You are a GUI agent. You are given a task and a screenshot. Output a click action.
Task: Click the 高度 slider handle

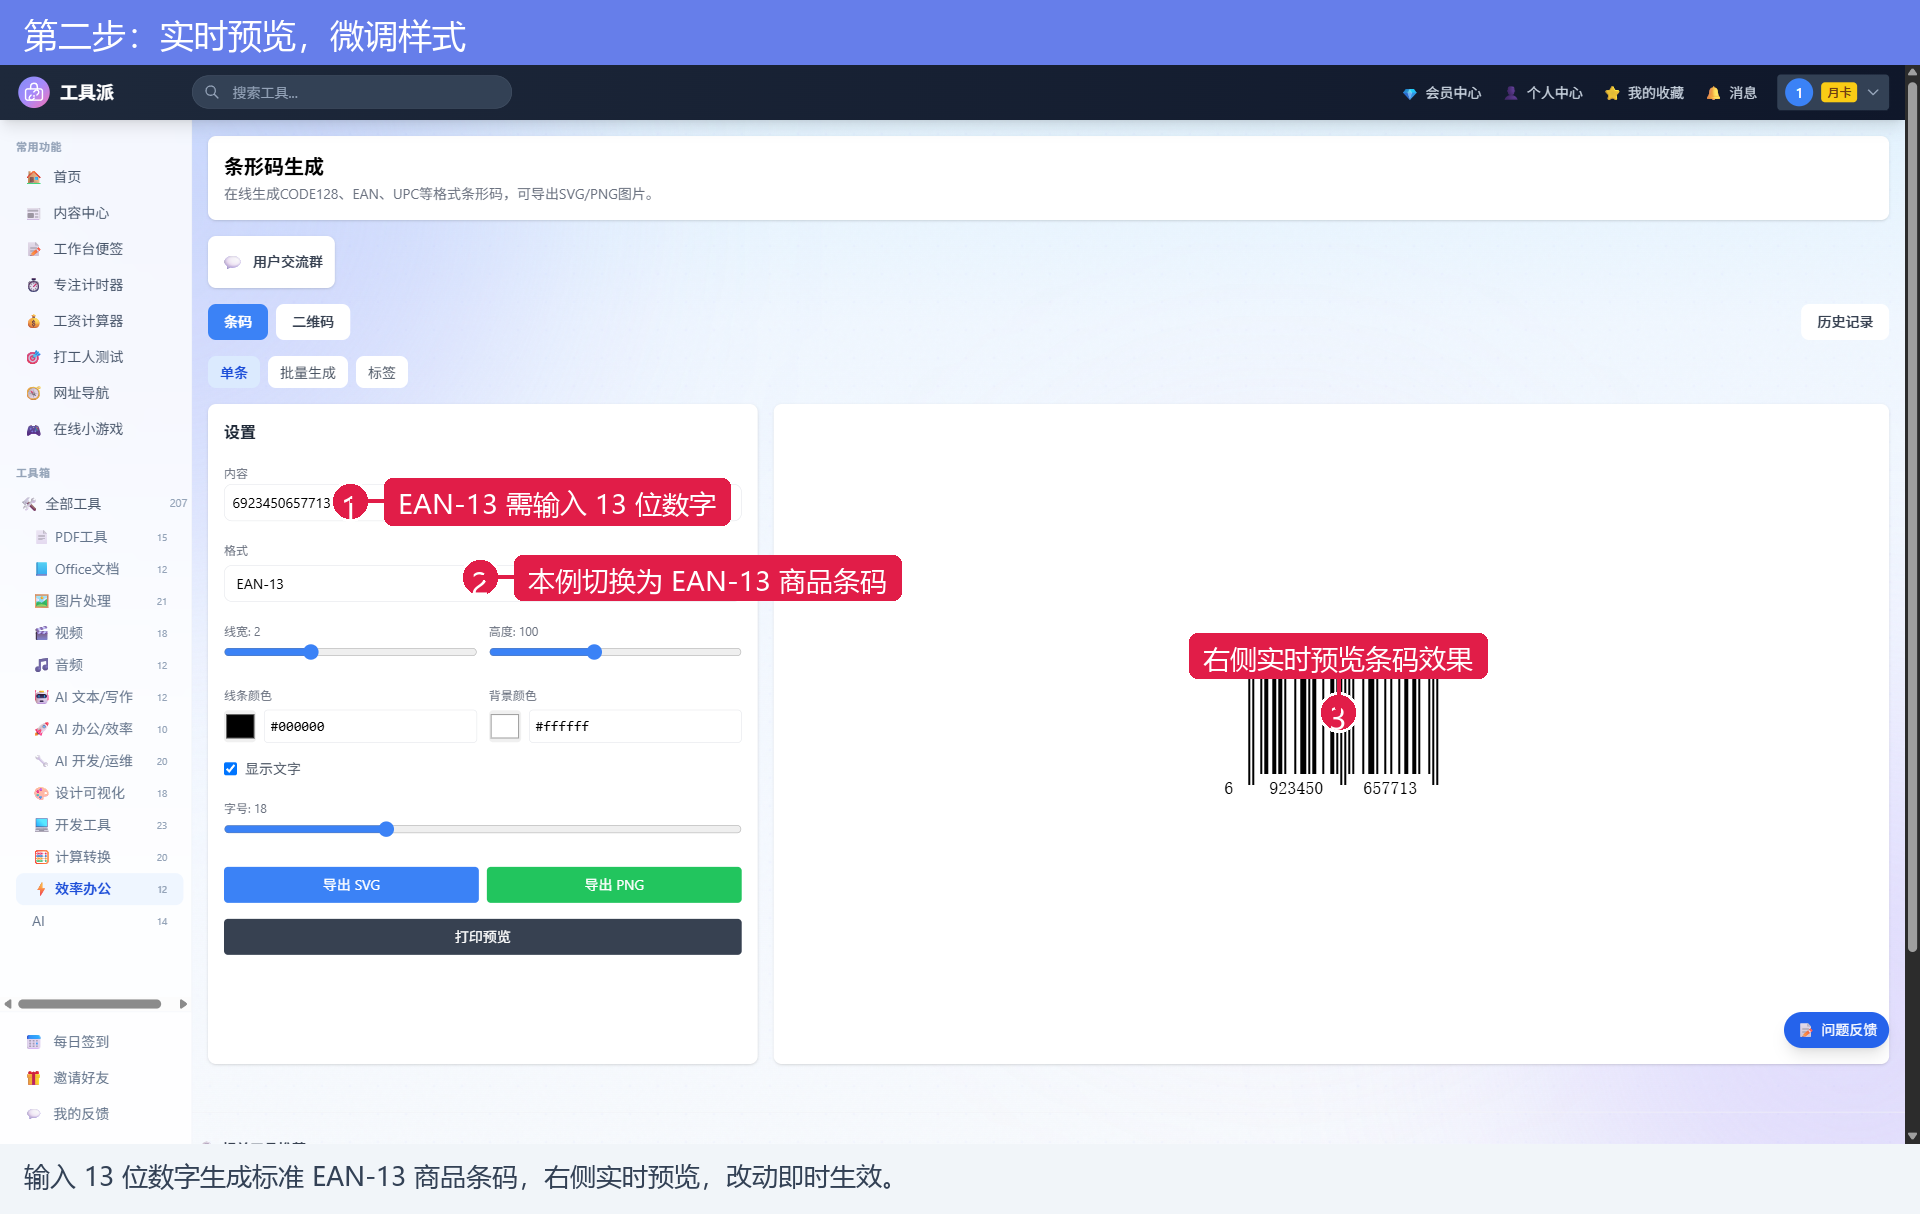pyautogui.click(x=594, y=652)
